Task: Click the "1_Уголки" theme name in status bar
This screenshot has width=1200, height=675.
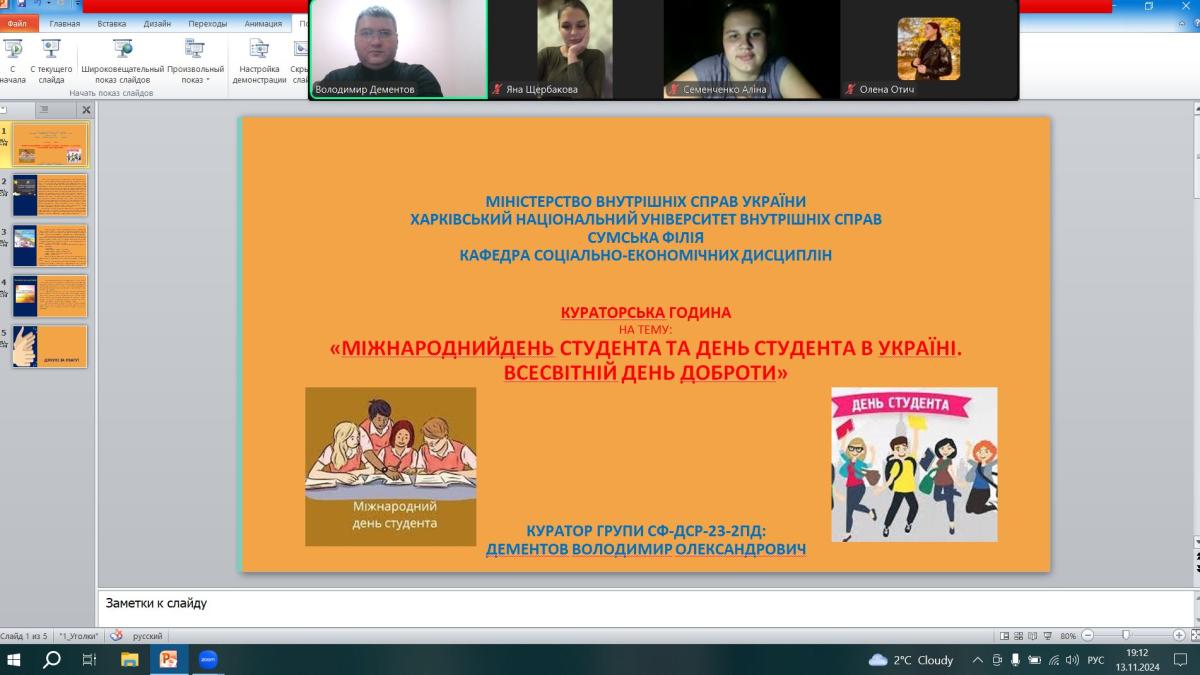Action: pyautogui.click(x=77, y=636)
